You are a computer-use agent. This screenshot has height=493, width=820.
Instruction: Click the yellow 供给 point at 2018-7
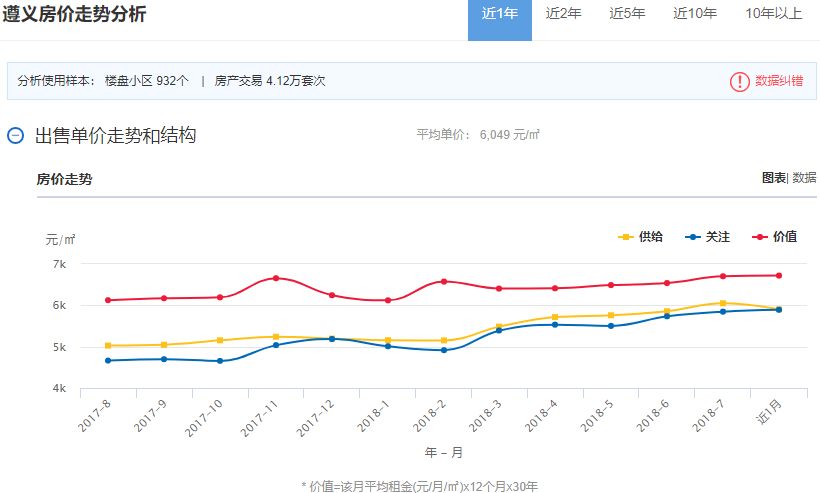pos(721,302)
